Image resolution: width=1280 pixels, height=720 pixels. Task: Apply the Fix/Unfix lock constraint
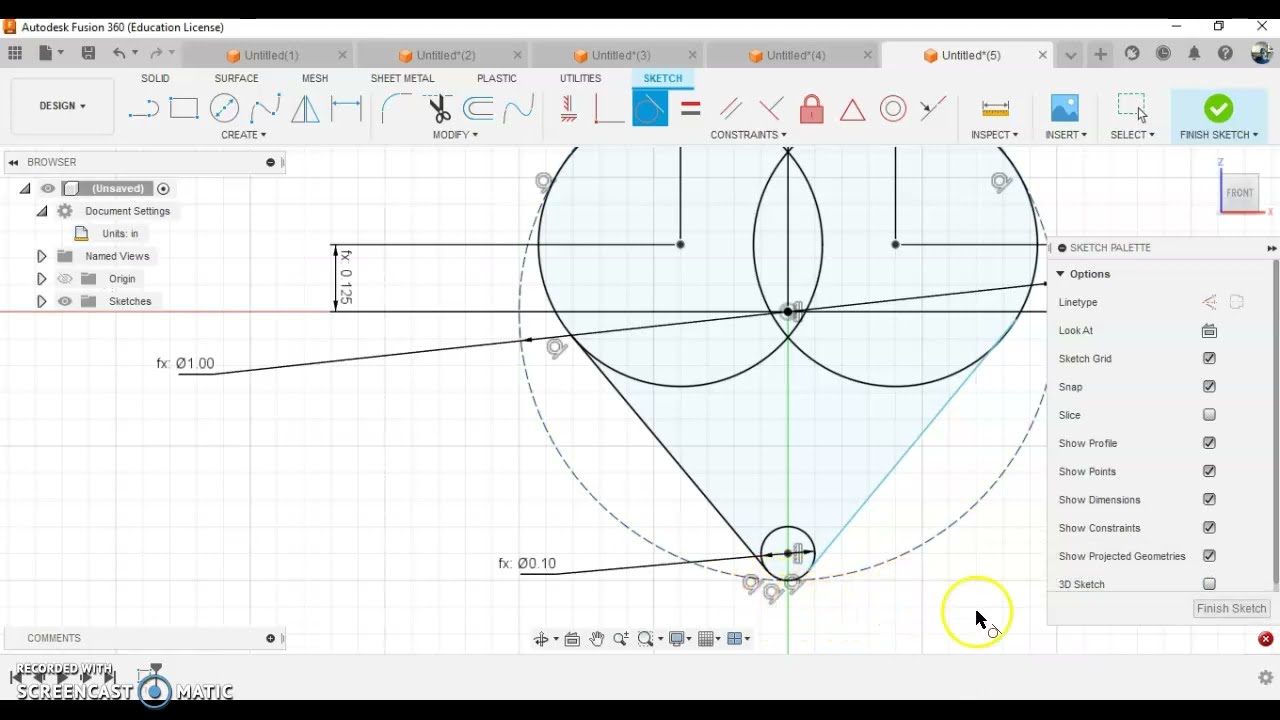812,108
